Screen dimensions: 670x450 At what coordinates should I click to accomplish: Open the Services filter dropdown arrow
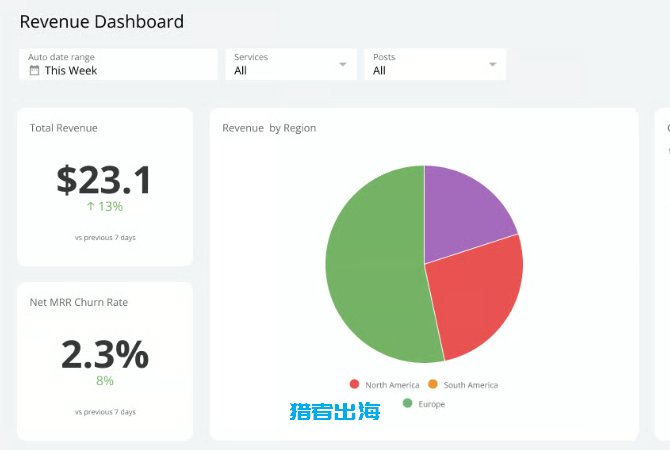click(x=343, y=64)
